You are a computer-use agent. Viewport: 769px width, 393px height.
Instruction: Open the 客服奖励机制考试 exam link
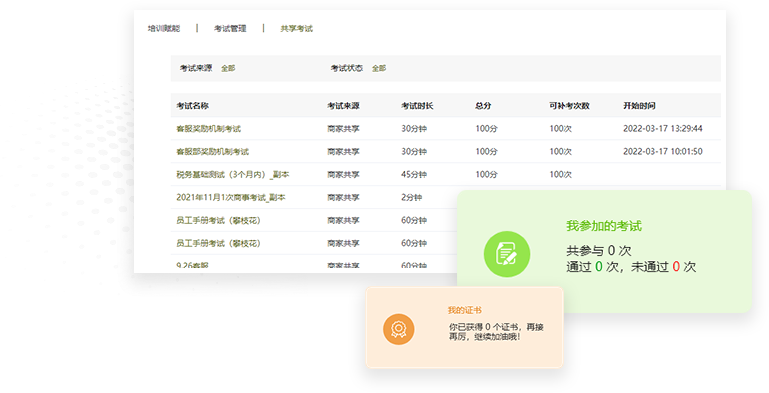click(x=208, y=129)
